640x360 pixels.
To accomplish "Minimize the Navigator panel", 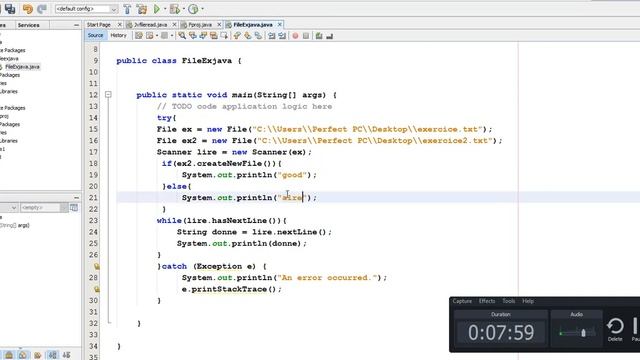I will (76, 198).
